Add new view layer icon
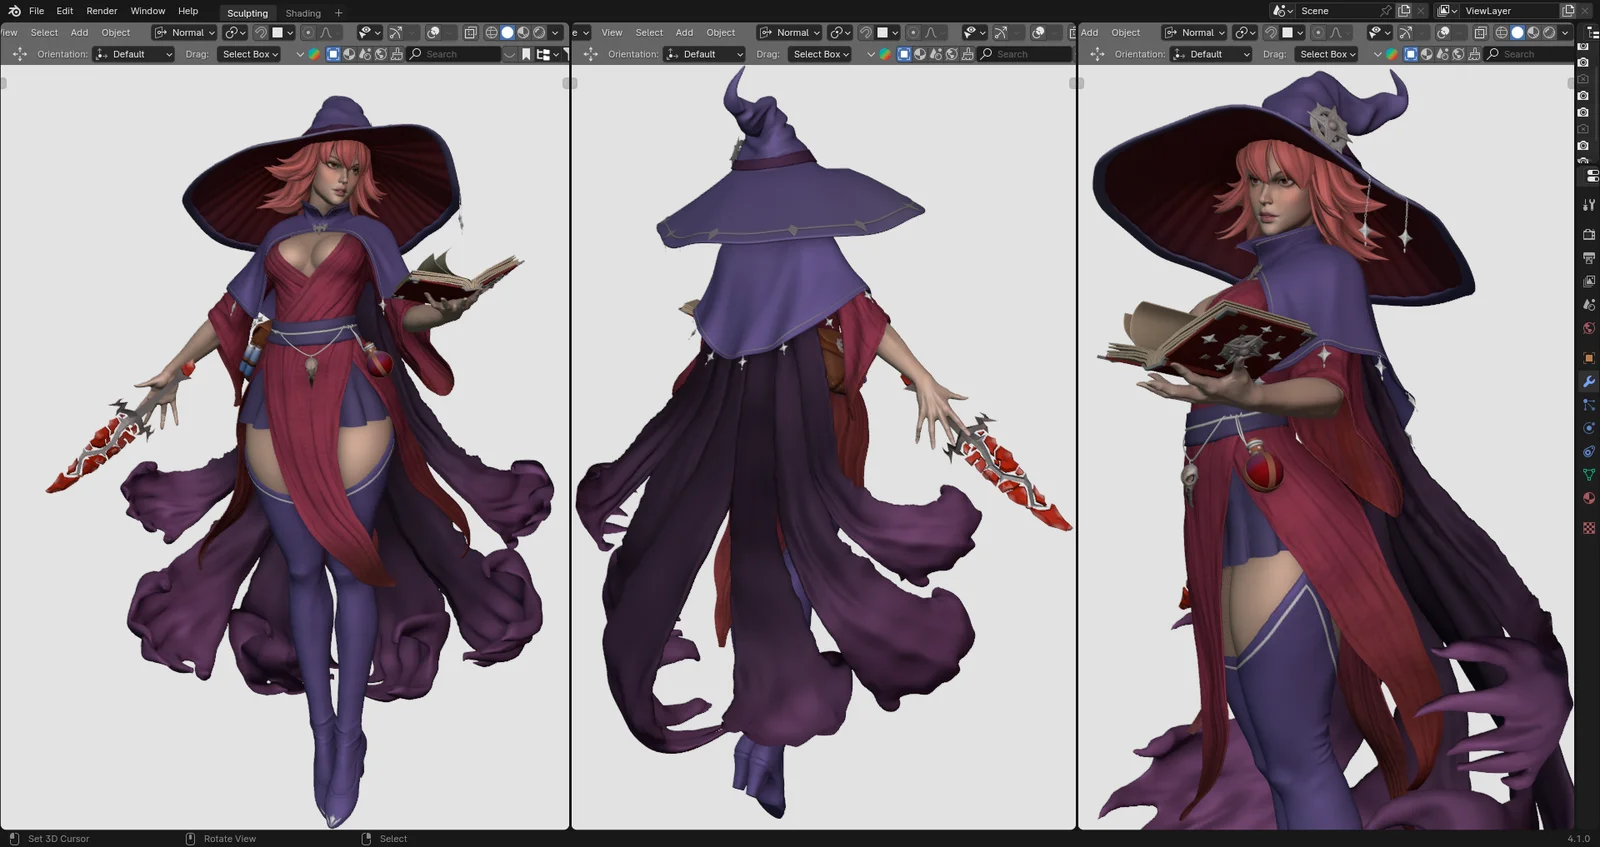This screenshot has height=847, width=1600. pyautogui.click(x=1568, y=11)
